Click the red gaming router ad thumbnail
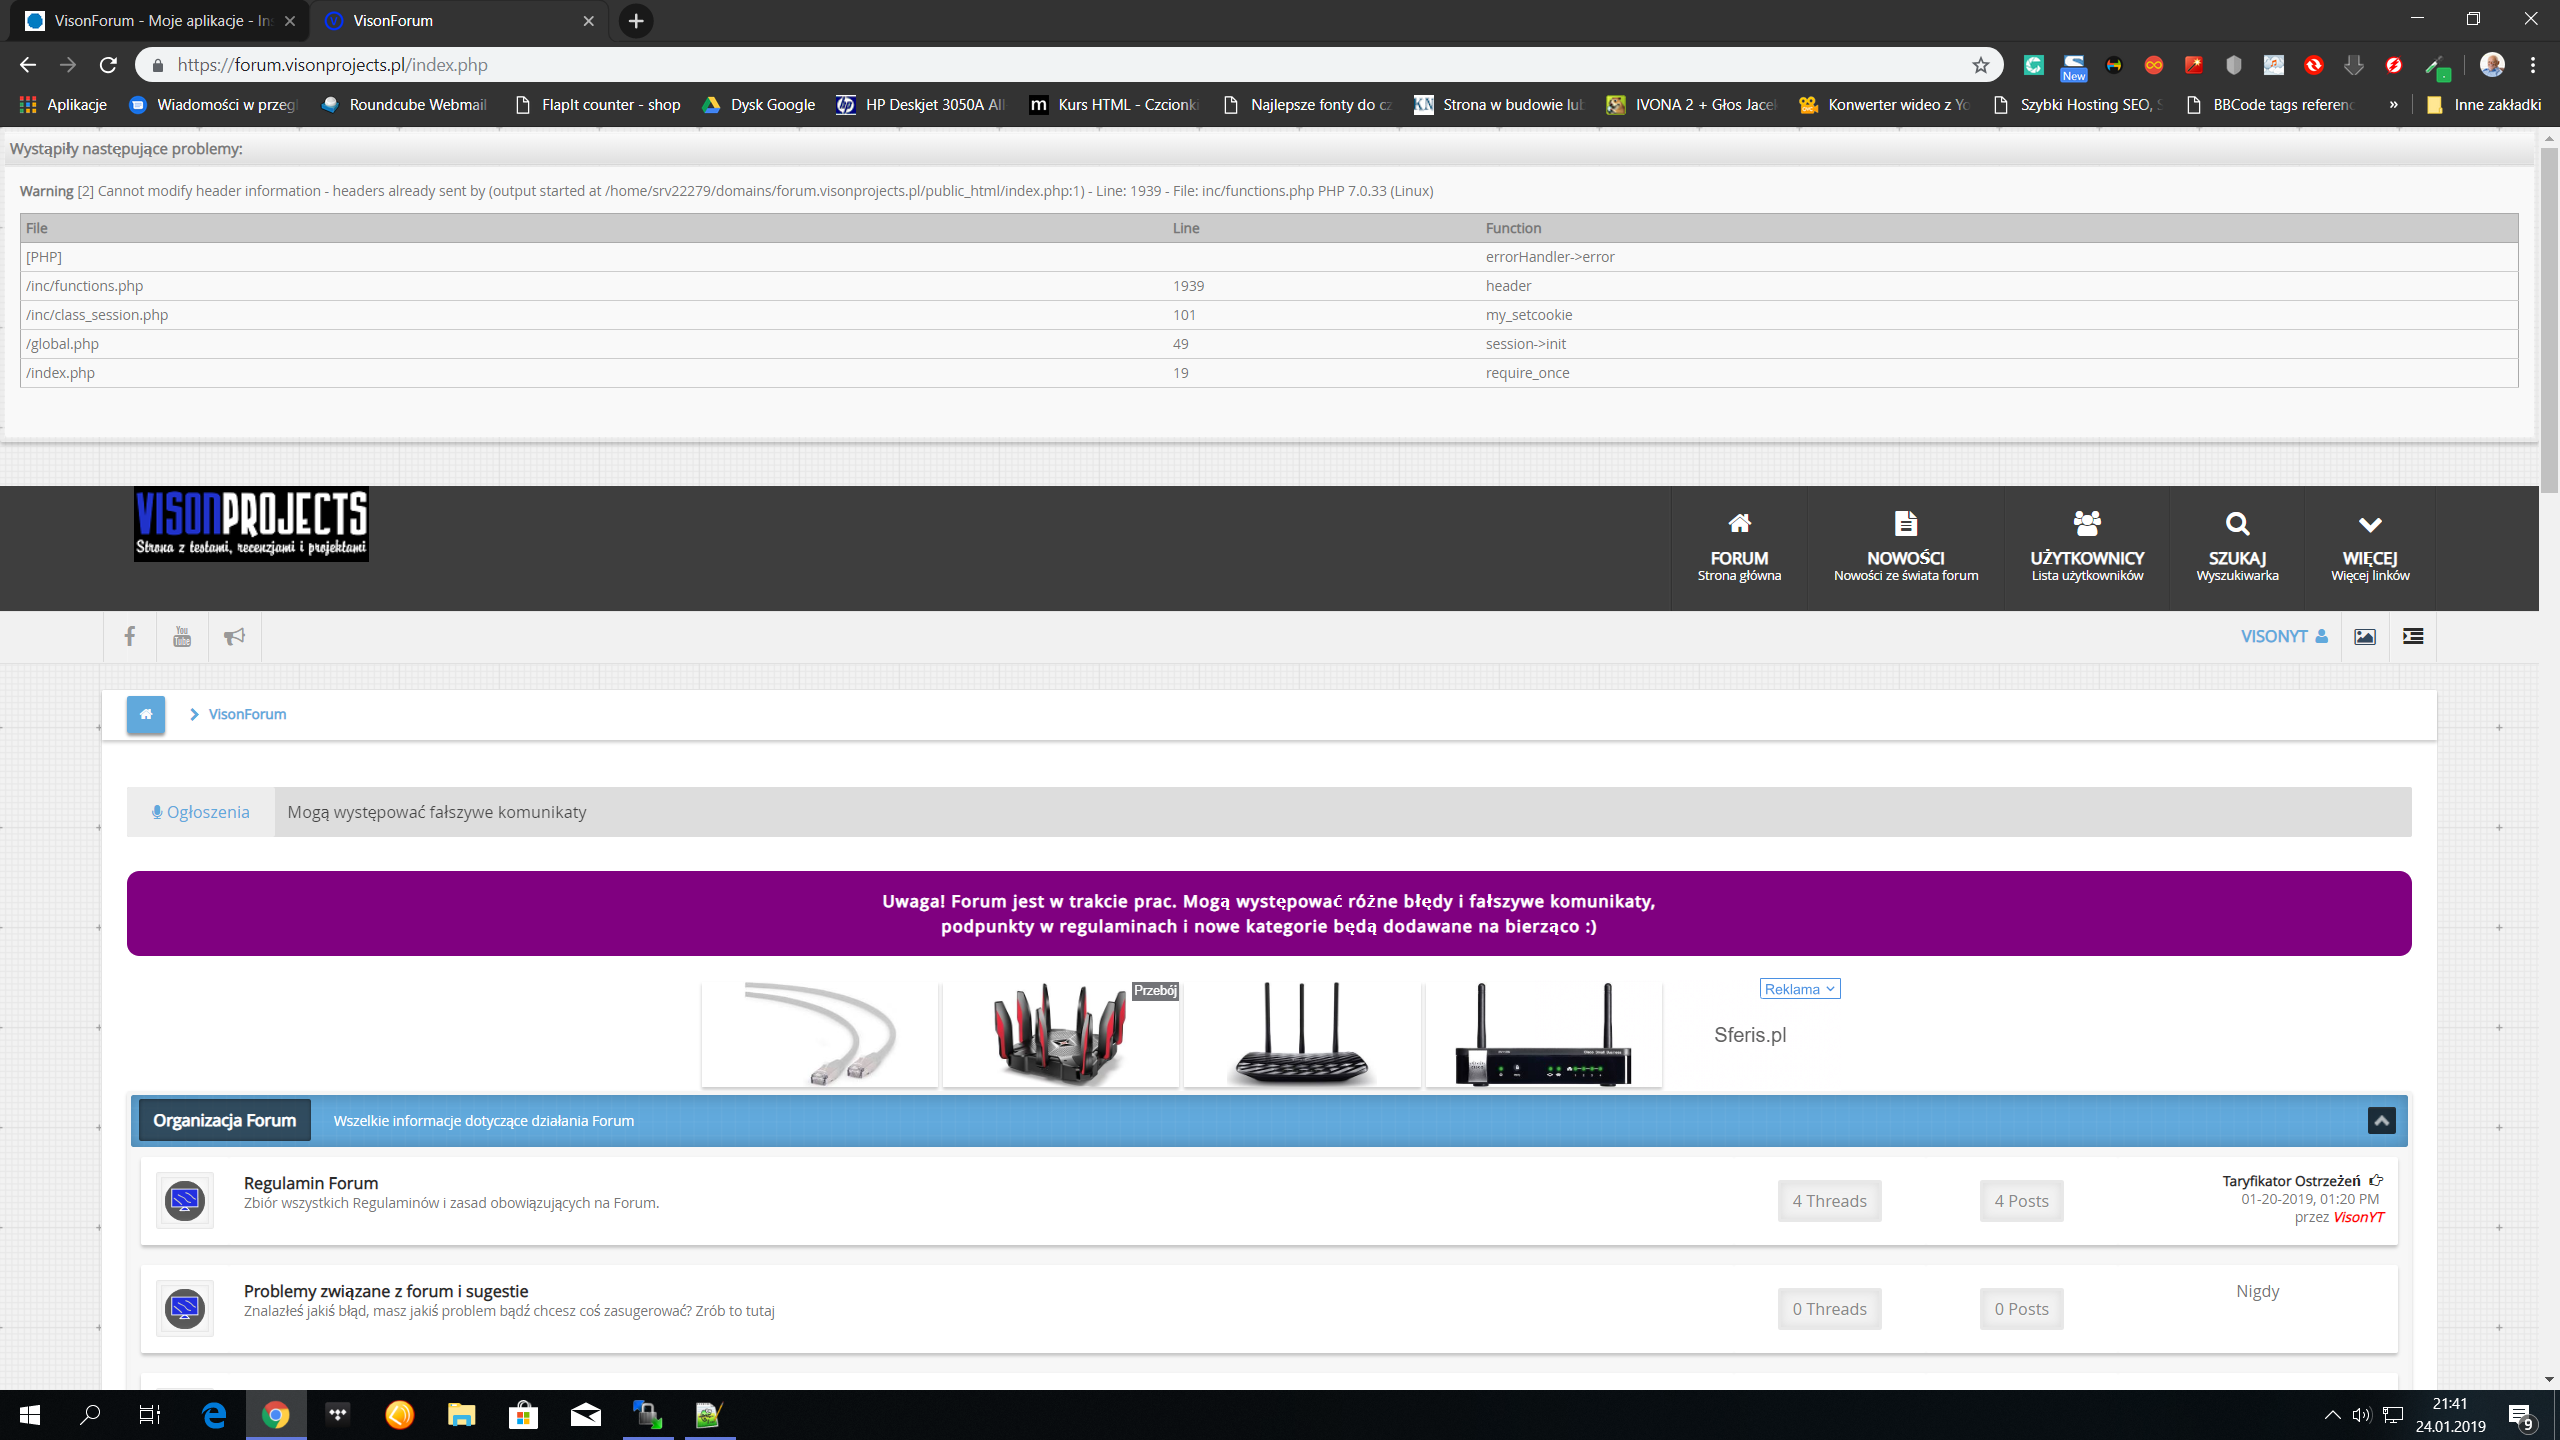 point(1061,1034)
